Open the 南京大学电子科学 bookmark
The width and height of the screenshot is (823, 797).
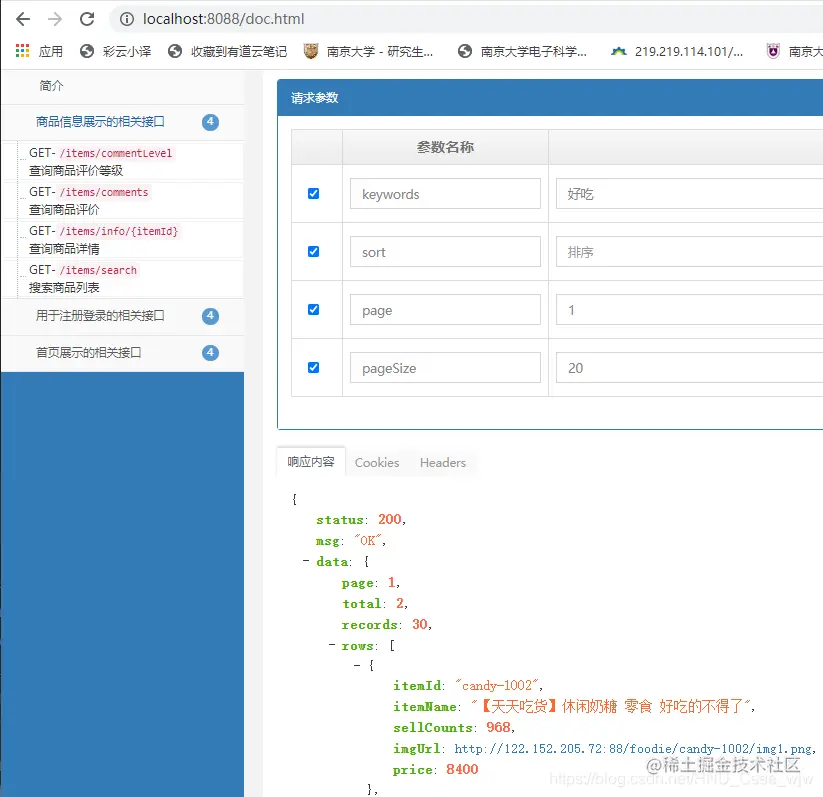522,51
